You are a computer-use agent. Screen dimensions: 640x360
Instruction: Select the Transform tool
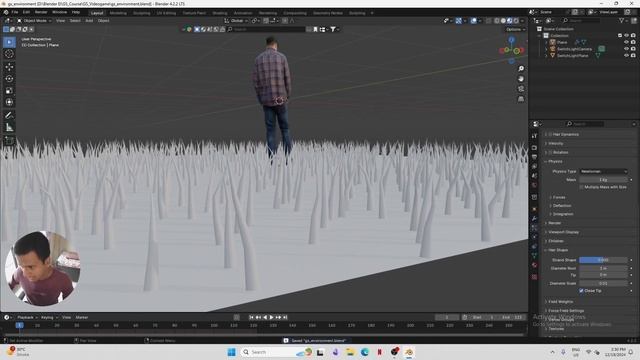9,102
